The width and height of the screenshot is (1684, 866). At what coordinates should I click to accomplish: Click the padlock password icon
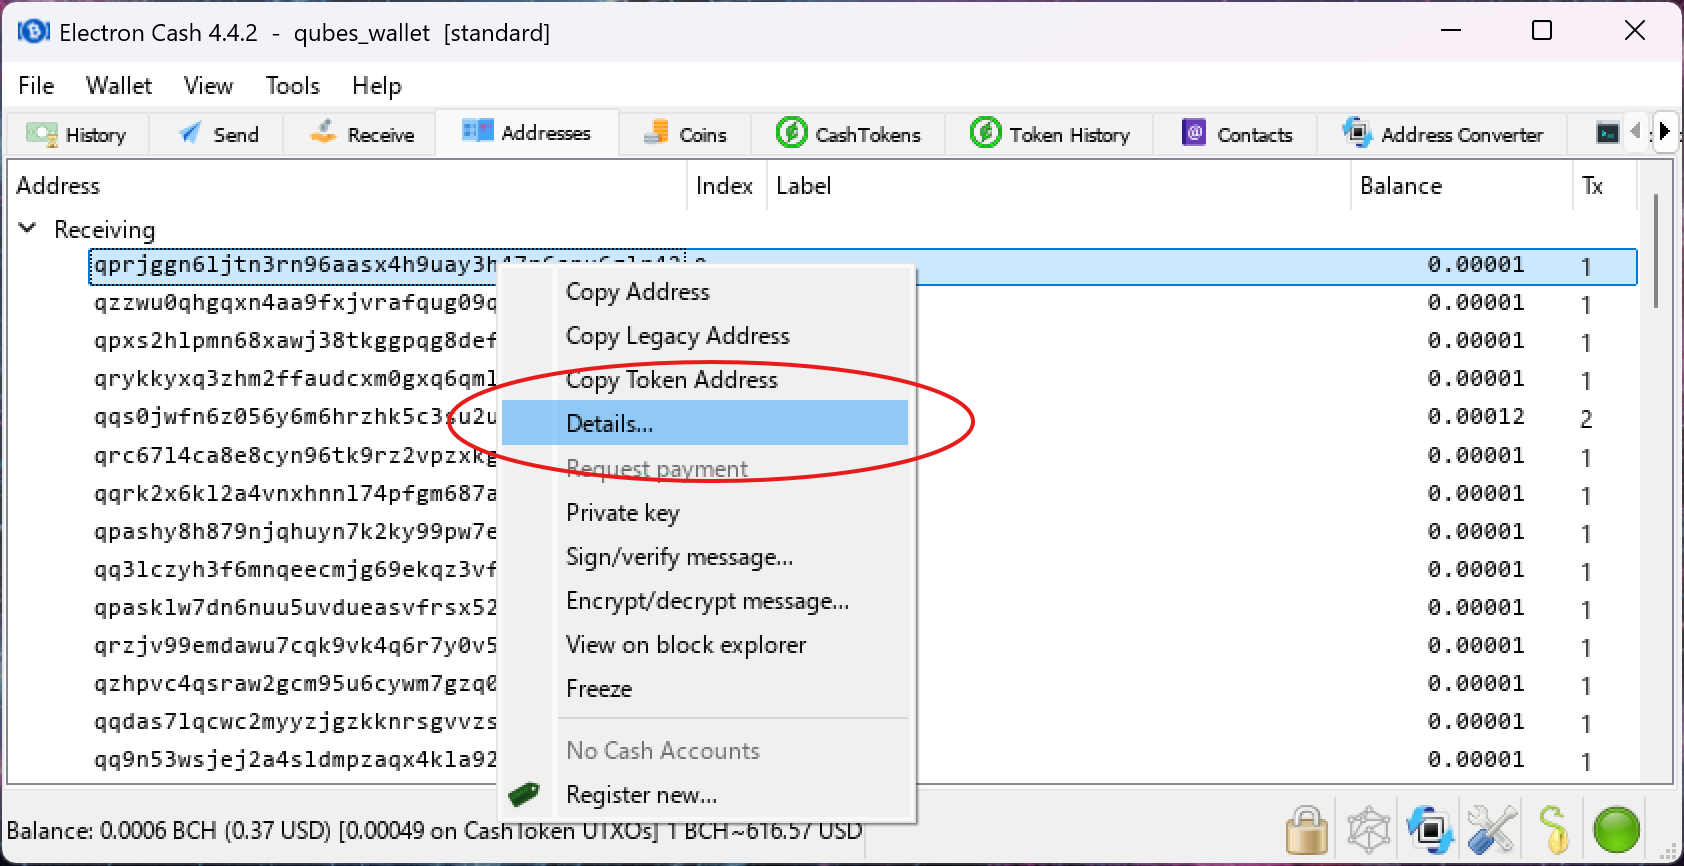click(1307, 830)
